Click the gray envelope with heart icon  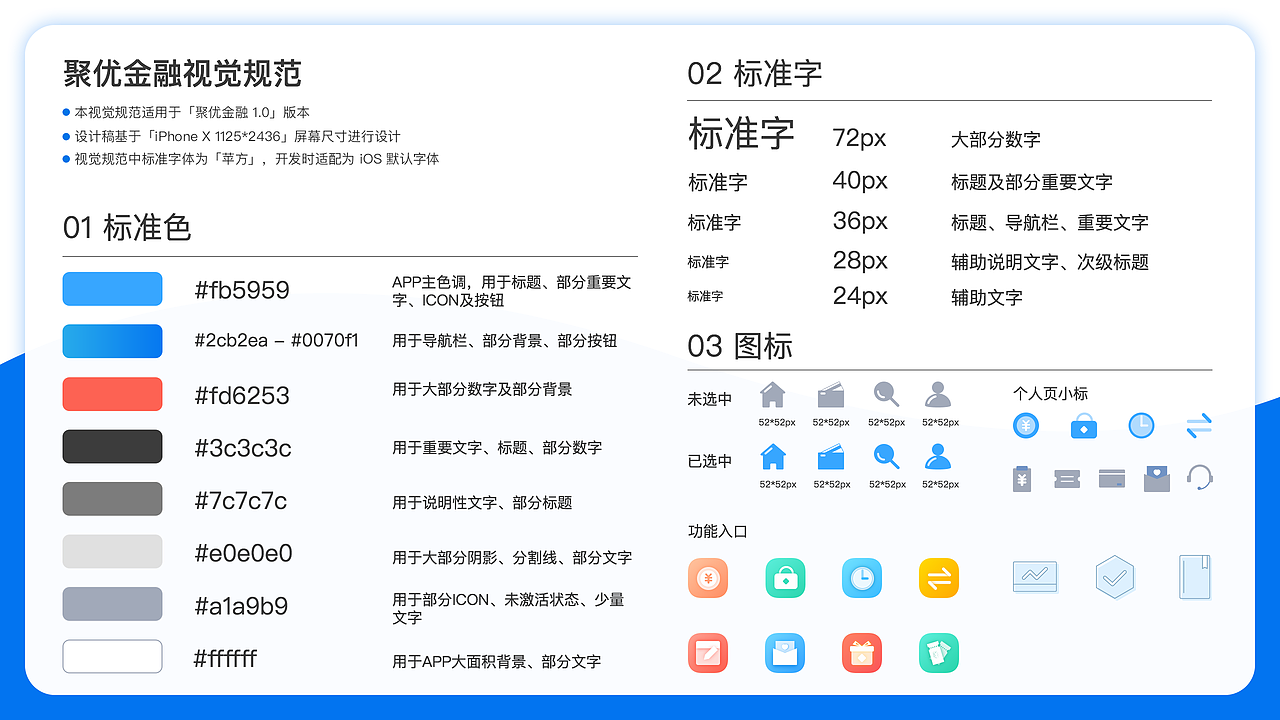(1157, 478)
